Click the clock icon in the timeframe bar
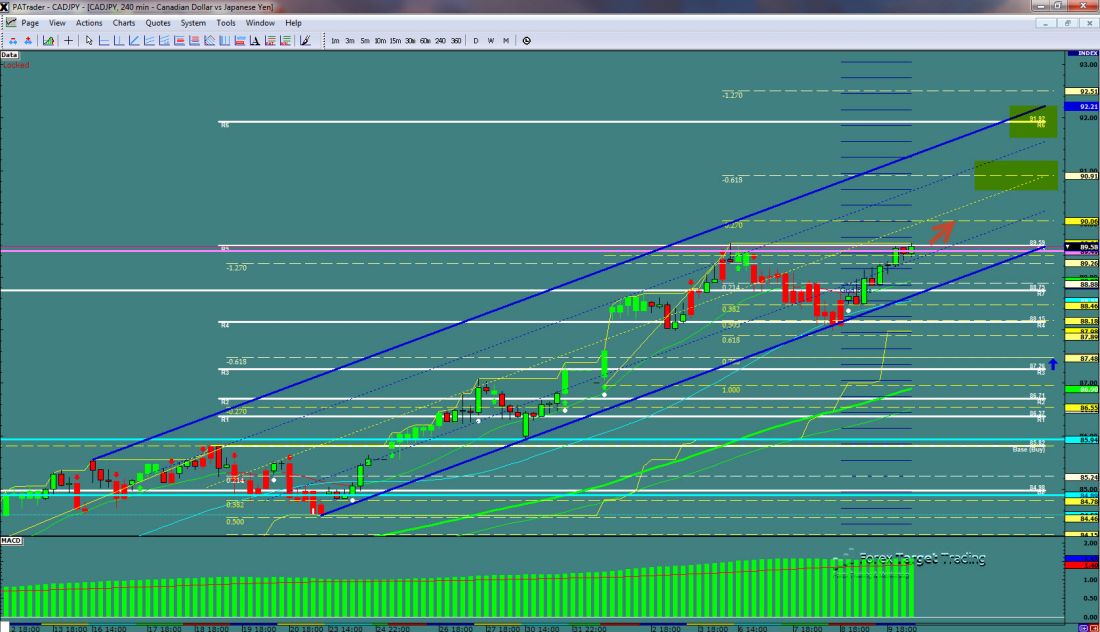This screenshot has height=632, width=1100. tap(526, 41)
